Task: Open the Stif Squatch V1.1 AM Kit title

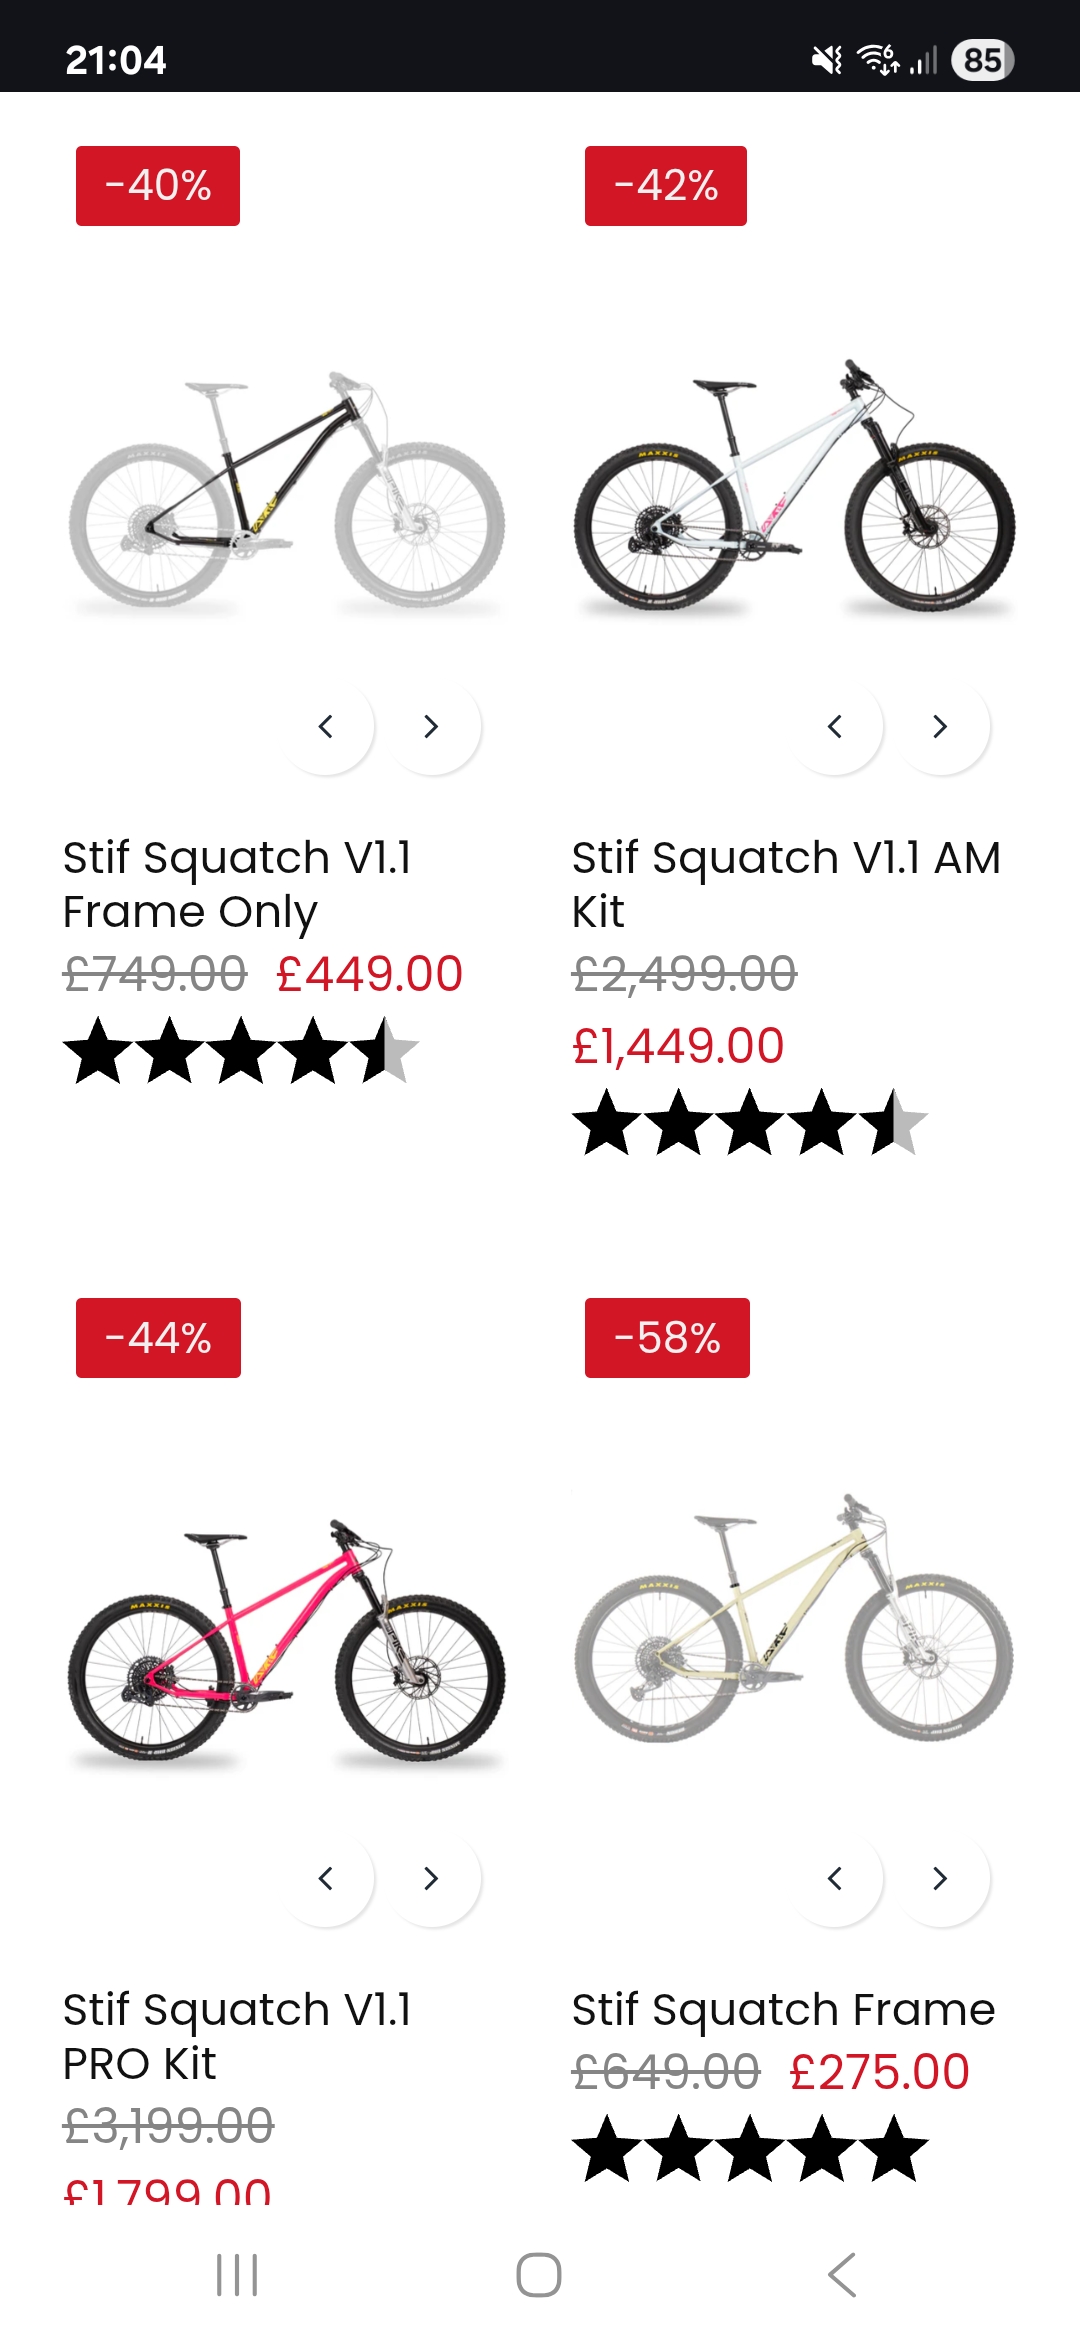Action: (x=785, y=884)
